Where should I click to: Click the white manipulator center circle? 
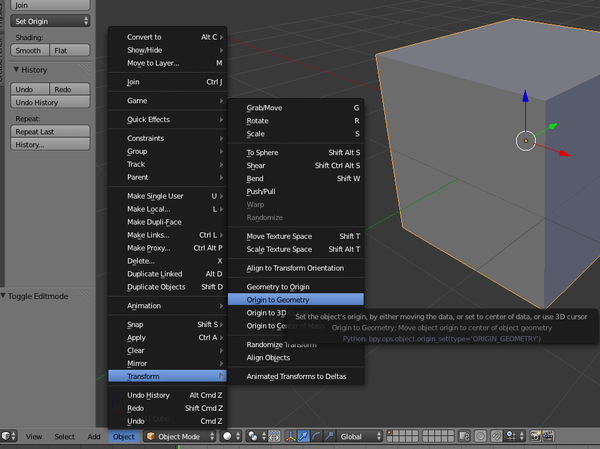tap(526, 141)
